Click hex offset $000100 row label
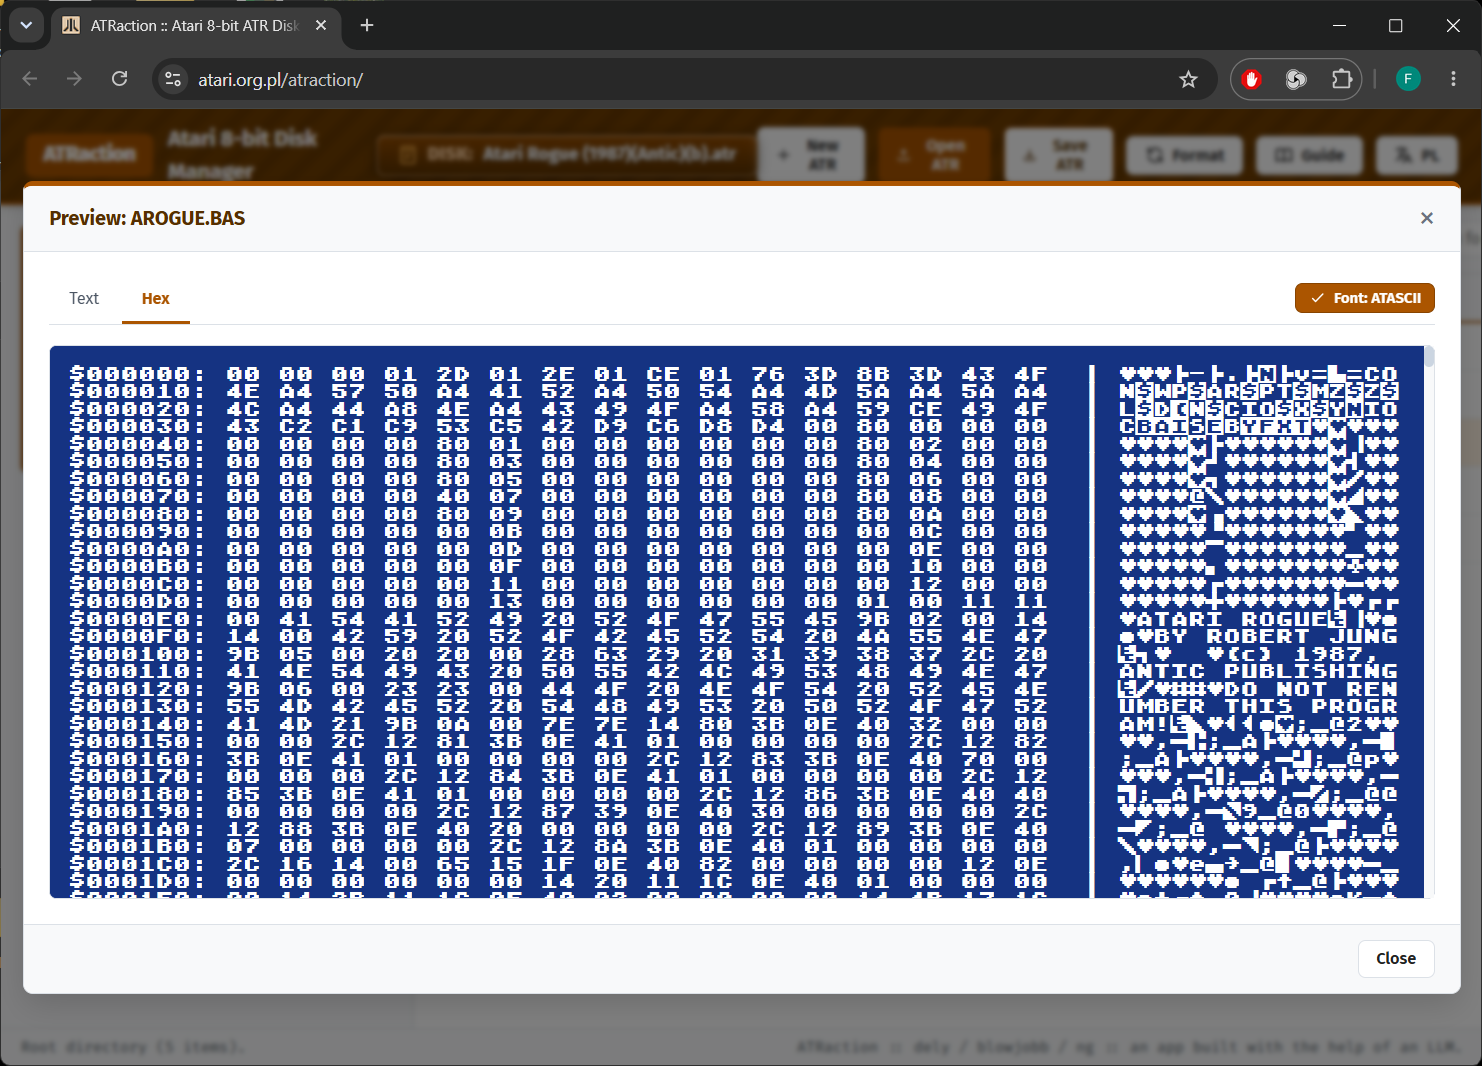Screen dimensions: 1482x1066 click(137, 654)
